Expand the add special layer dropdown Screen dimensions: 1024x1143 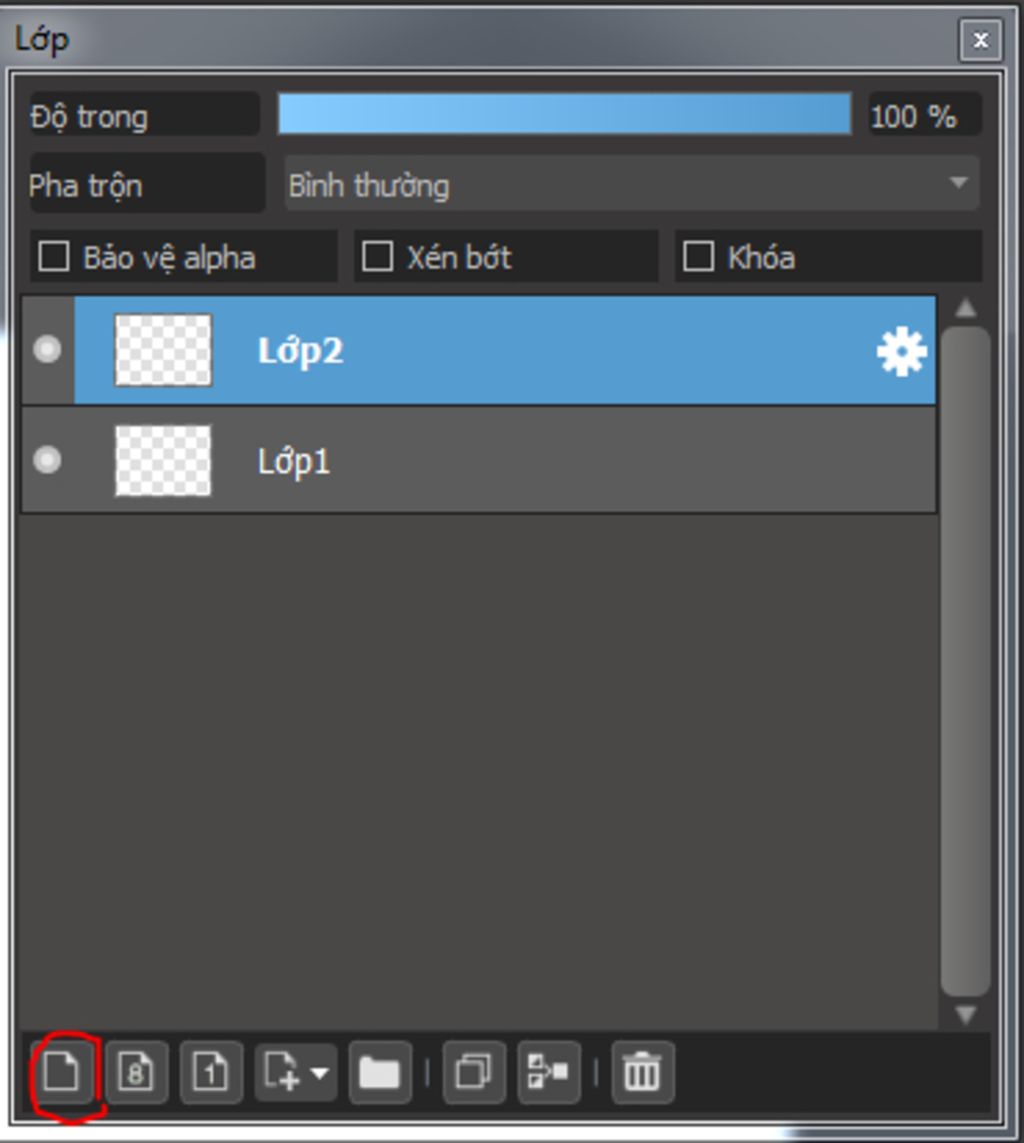(x=319, y=1072)
